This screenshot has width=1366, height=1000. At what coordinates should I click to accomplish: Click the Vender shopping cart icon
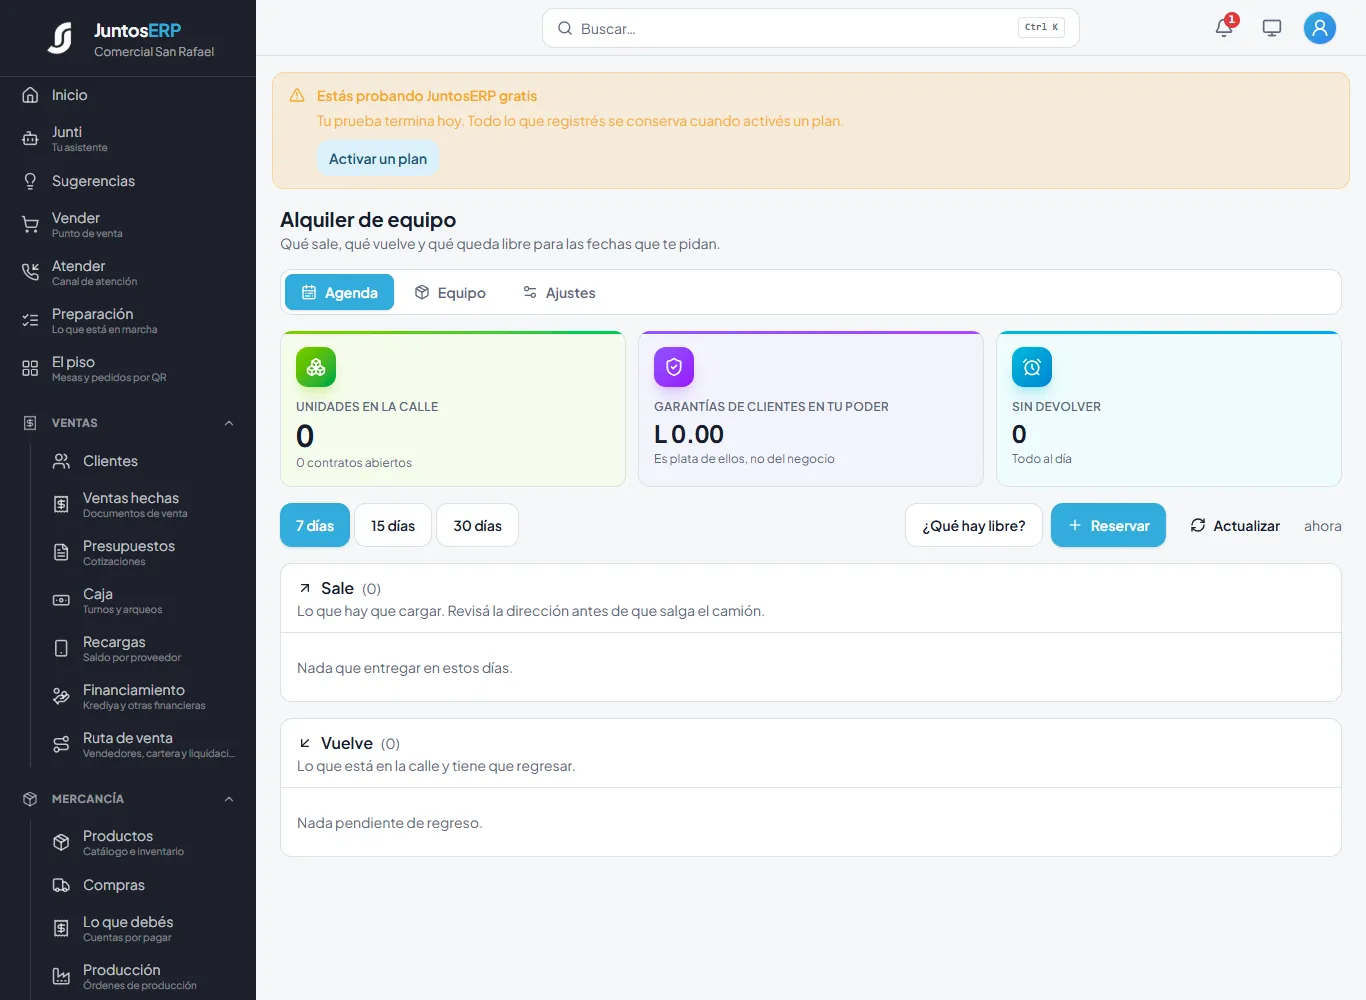(30, 224)
